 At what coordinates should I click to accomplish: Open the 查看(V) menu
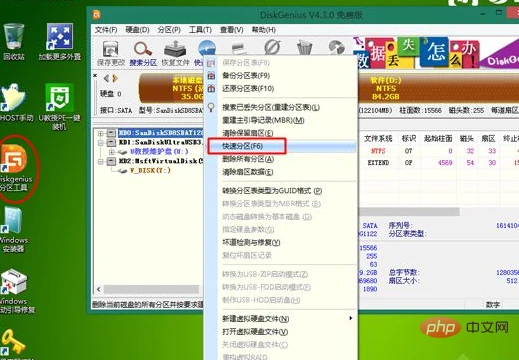tap(232, 30)
